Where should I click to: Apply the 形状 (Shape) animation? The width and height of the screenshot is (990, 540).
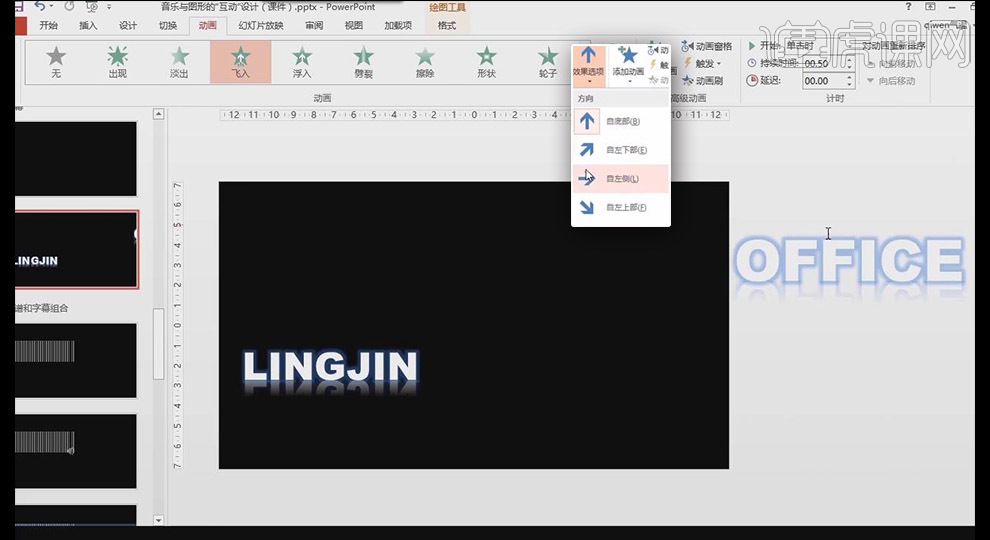[486, 62]
